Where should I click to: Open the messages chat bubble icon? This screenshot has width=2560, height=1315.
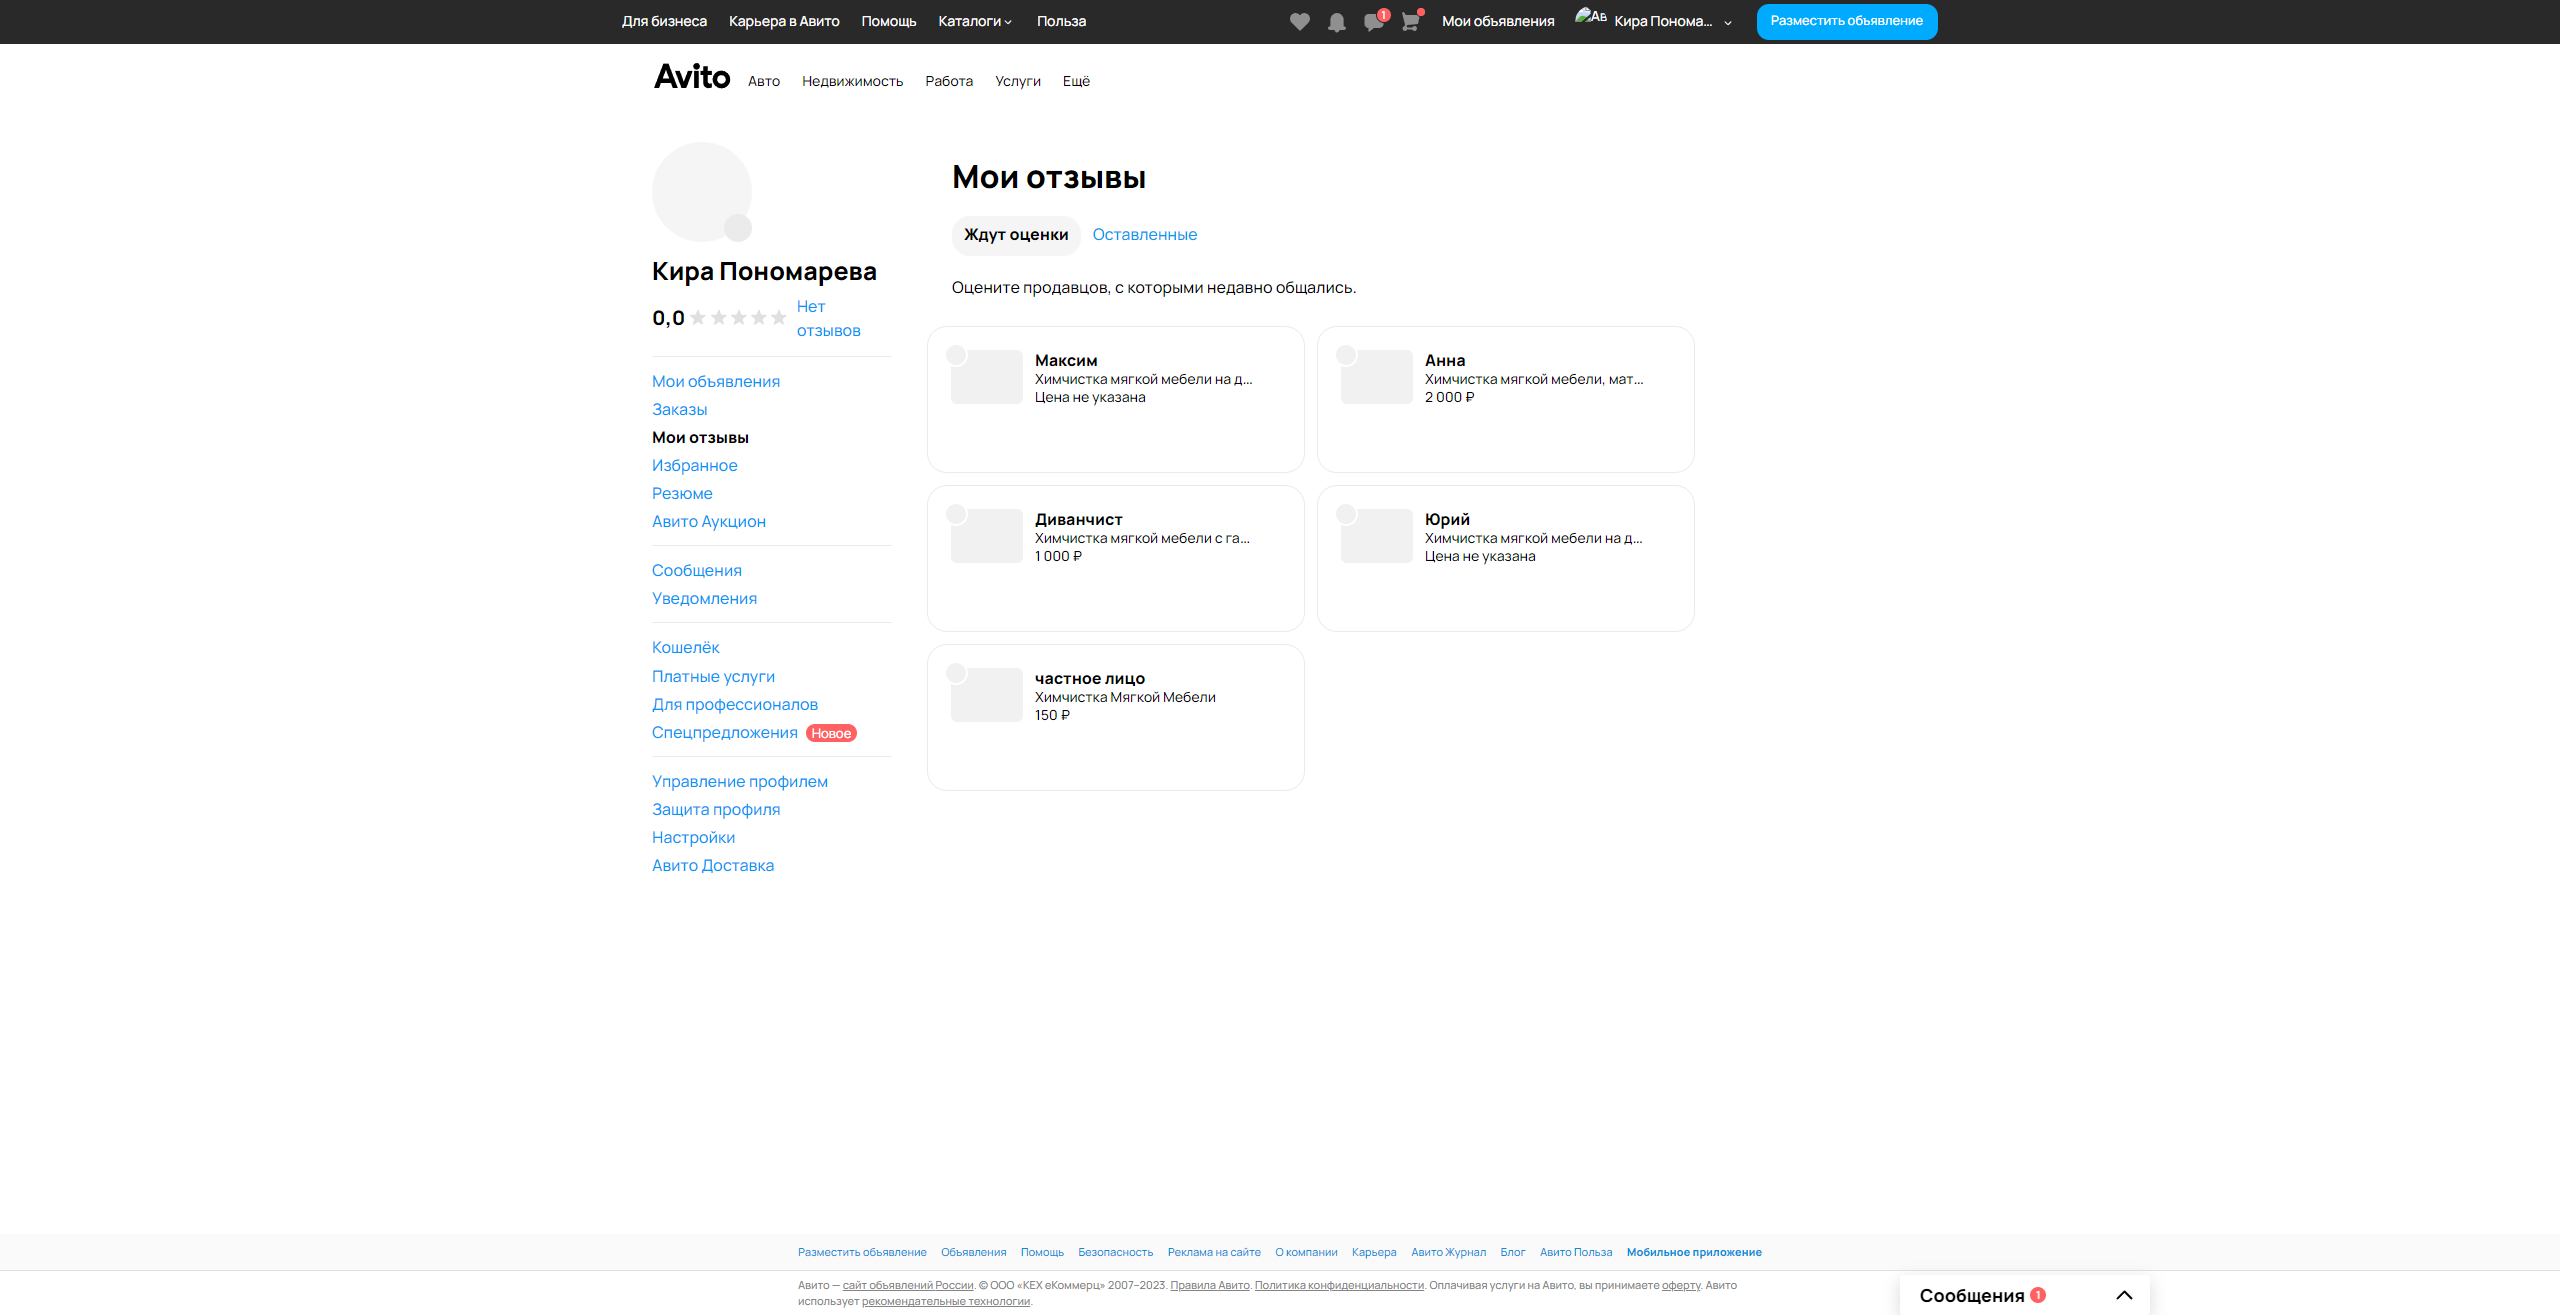pos(1373,22)
